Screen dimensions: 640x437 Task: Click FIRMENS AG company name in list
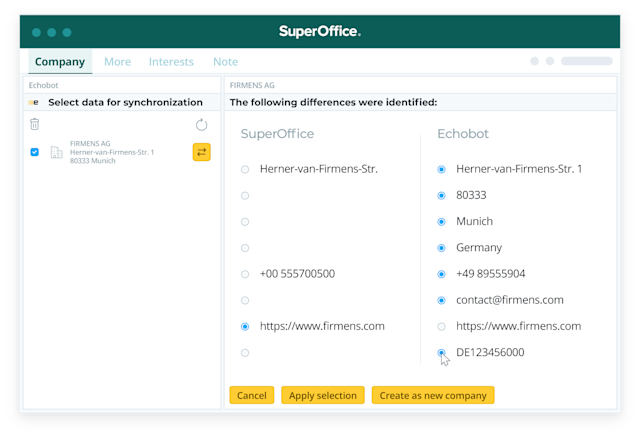coord(90,144)
